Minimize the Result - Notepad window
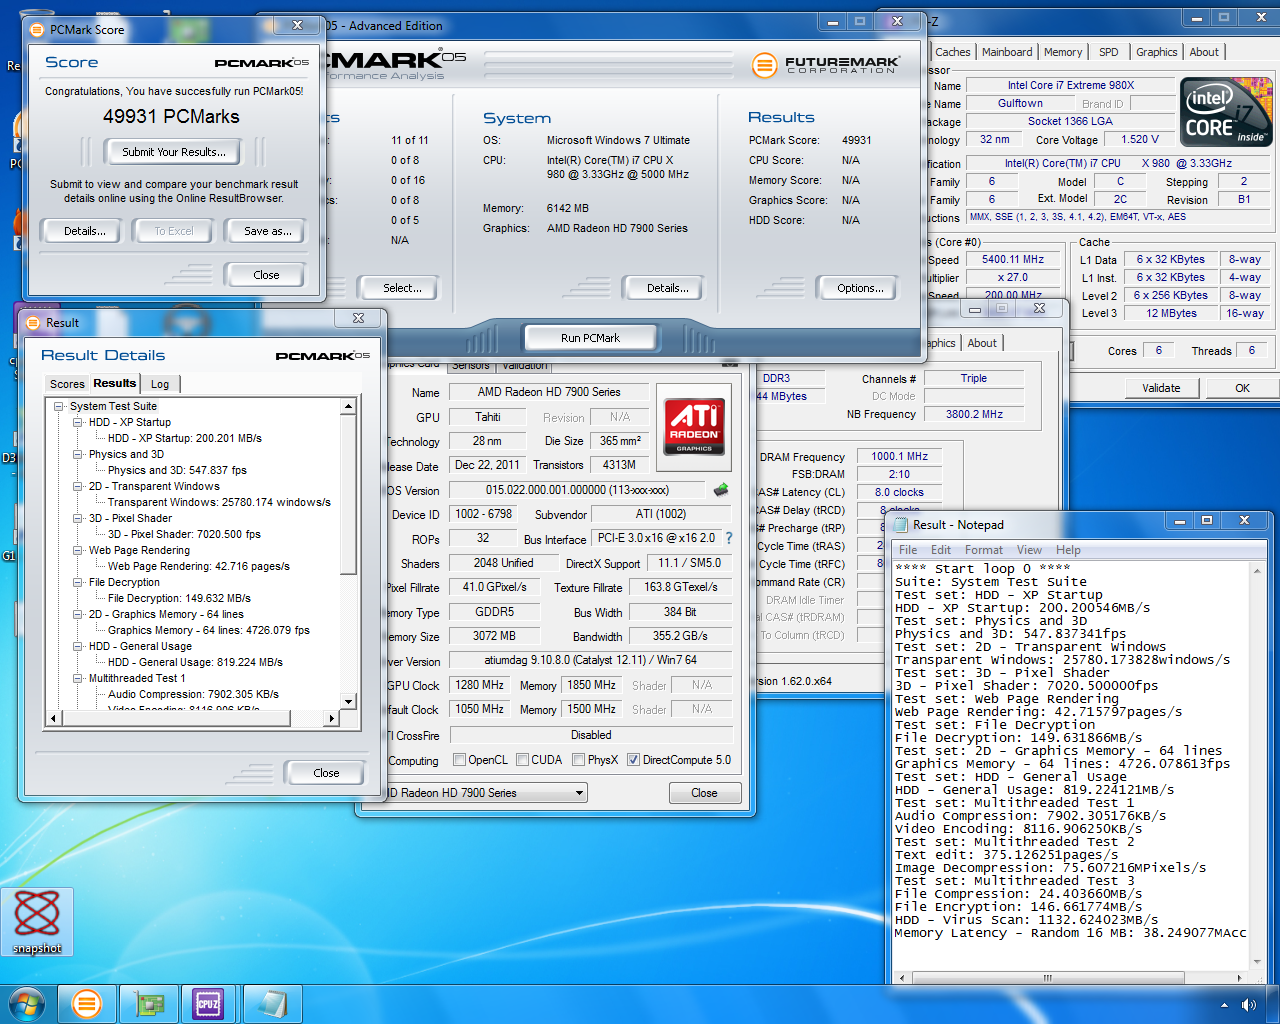Viewport: 1280px width, 1024px height. 1179,520
